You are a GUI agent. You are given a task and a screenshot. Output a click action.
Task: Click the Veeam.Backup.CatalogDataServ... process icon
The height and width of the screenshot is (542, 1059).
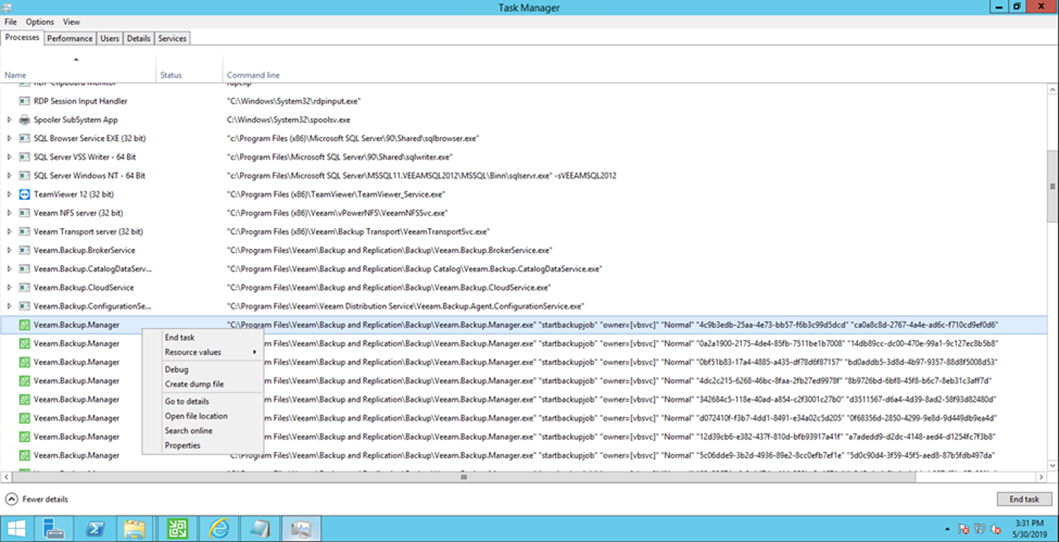click(24, 269)
